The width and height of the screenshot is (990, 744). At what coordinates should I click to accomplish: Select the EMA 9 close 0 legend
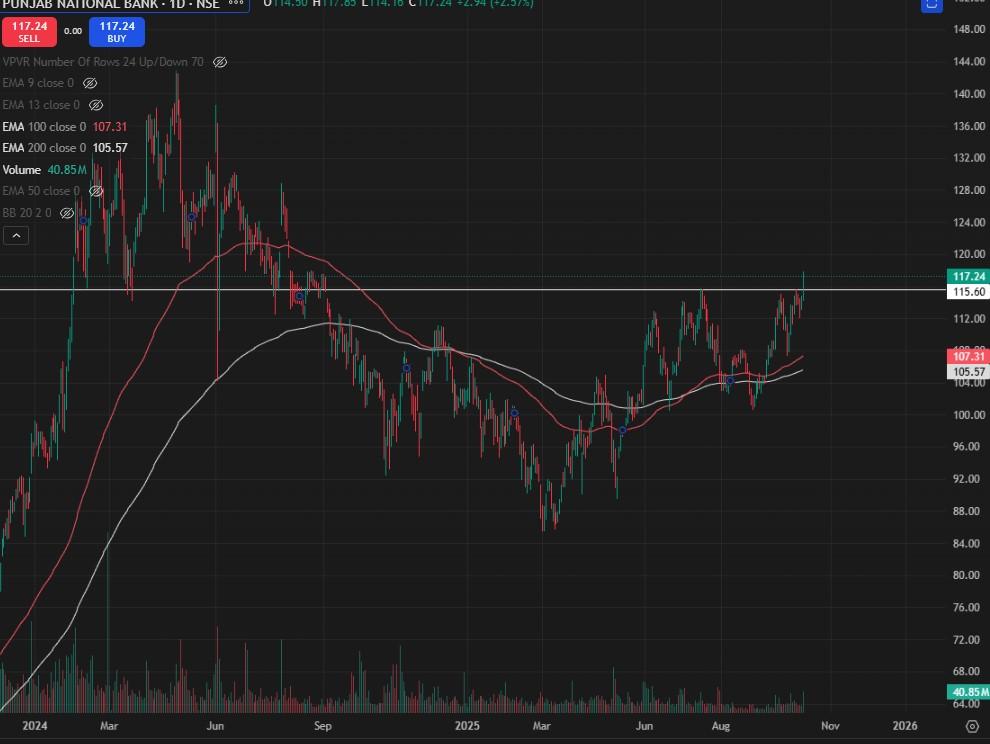[38, 83]
